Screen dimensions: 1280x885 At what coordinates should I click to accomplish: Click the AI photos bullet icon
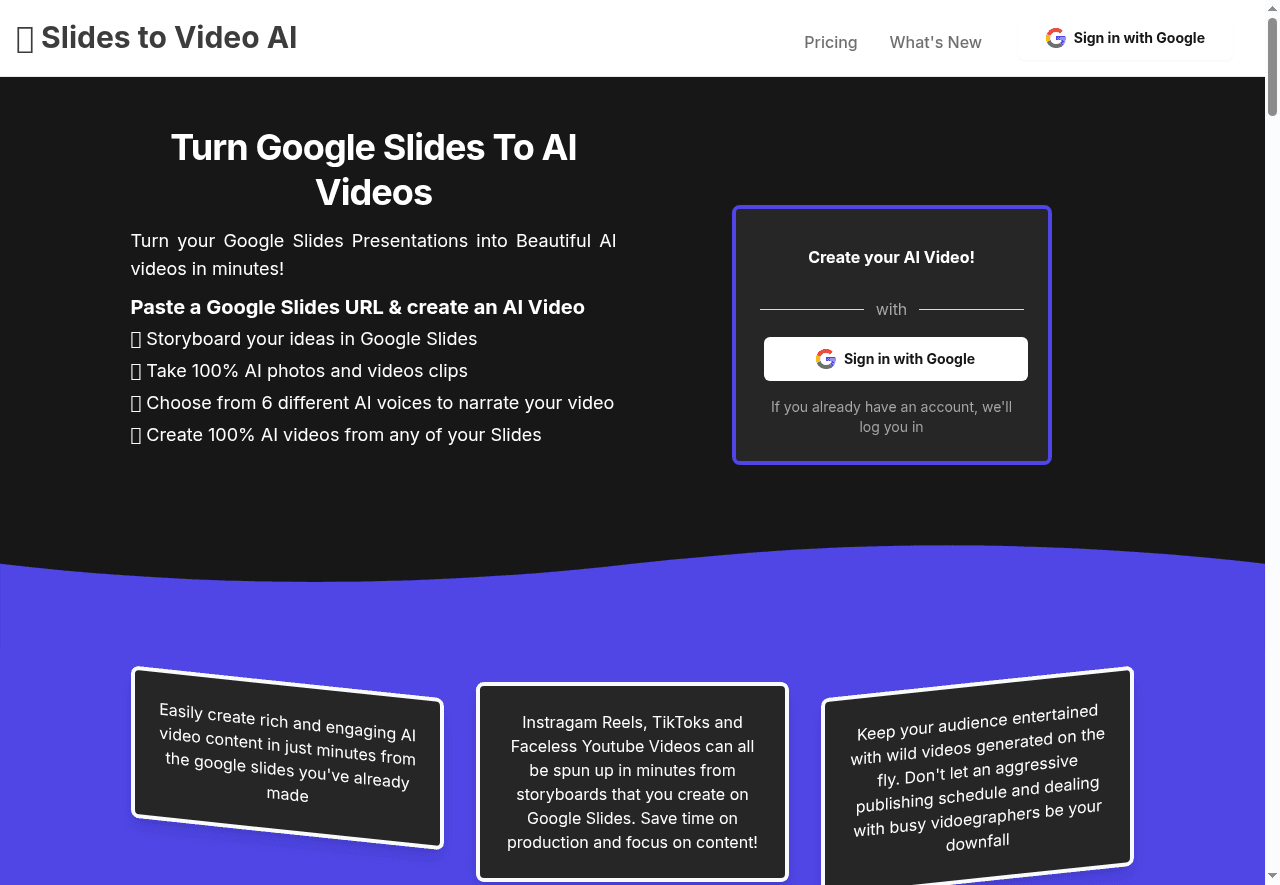click(x=136, y=371)
